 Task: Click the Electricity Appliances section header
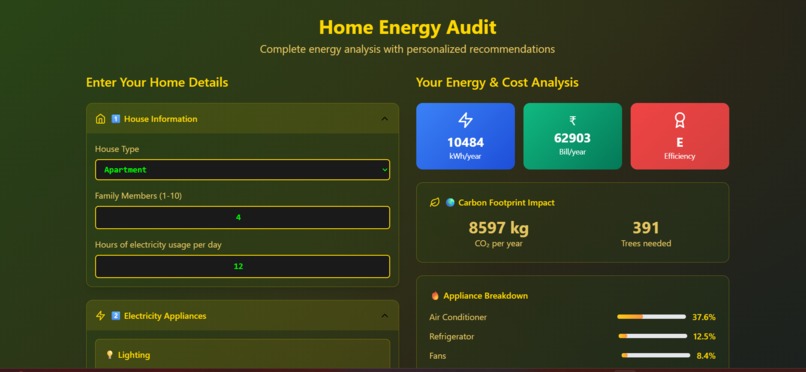pyautogui.click(x=242, y=315)
